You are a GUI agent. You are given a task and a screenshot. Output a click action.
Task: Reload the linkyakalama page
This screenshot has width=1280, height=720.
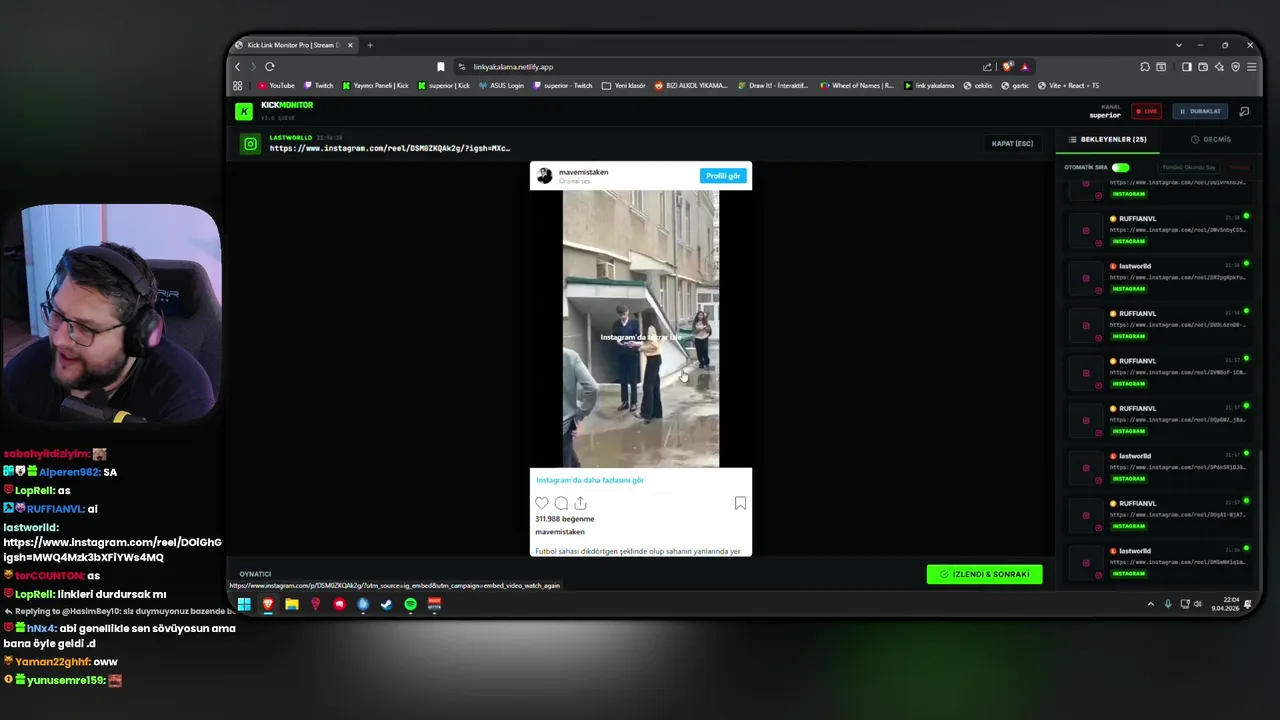[x=269, y=67]
